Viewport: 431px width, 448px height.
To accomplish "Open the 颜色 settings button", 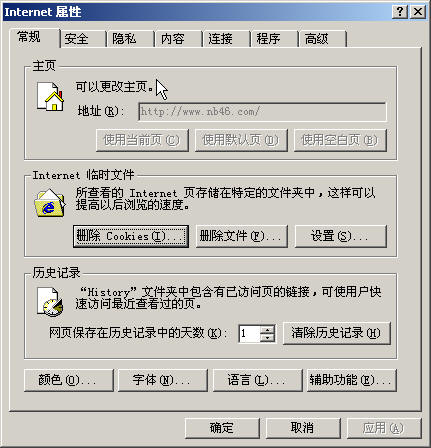I will coord(69,380).
